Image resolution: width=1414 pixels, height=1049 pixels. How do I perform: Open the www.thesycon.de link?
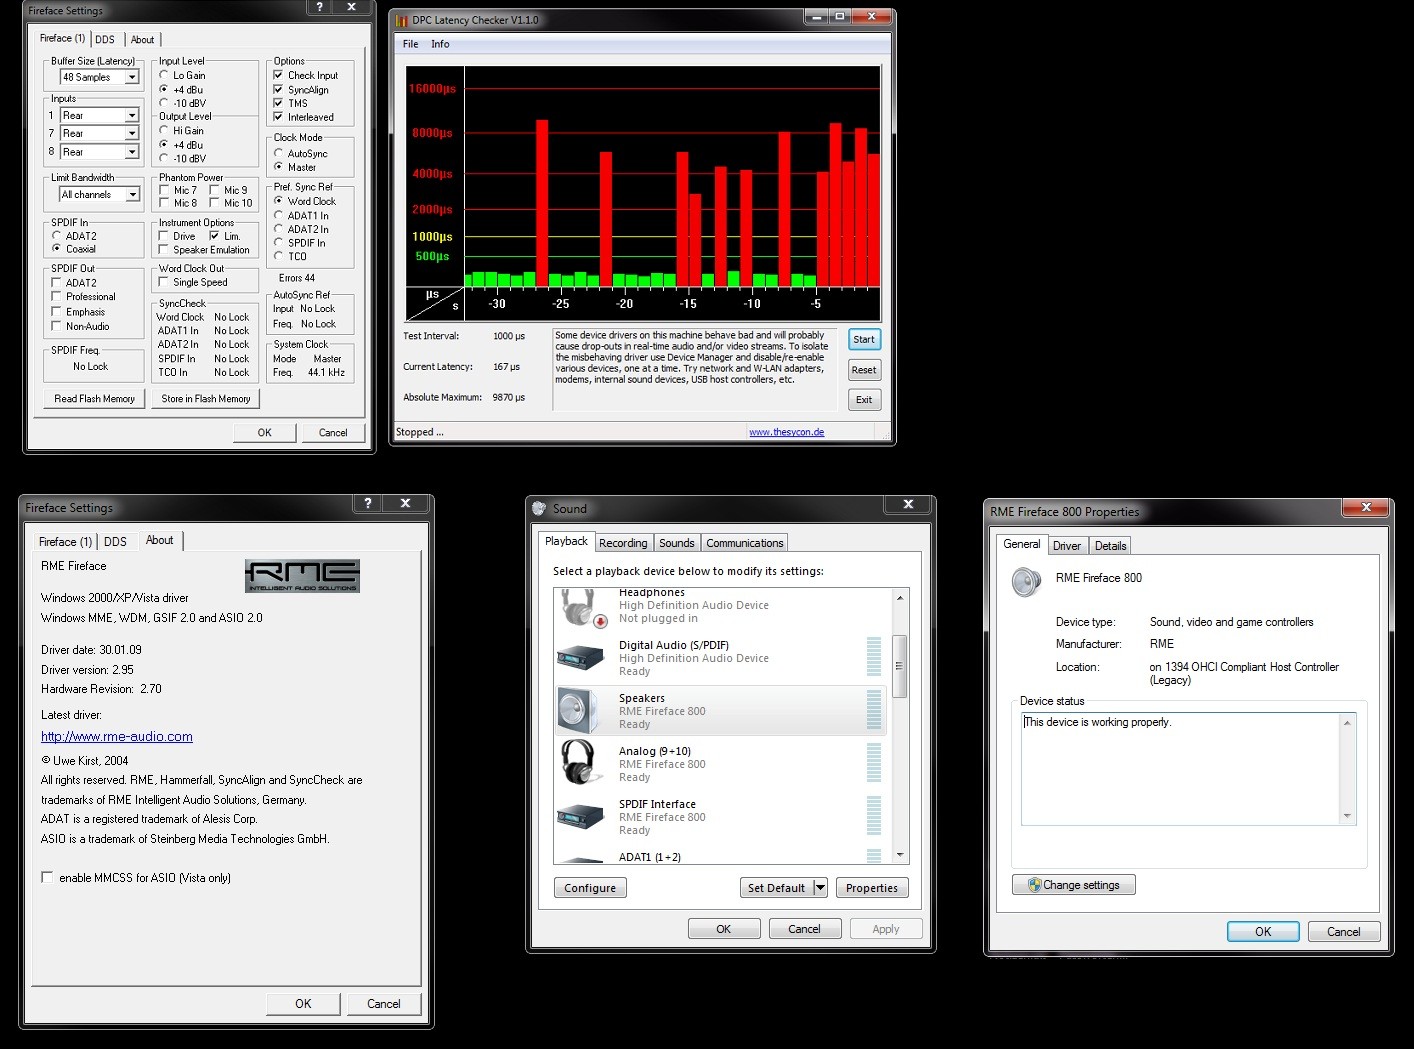click(787, 432)
